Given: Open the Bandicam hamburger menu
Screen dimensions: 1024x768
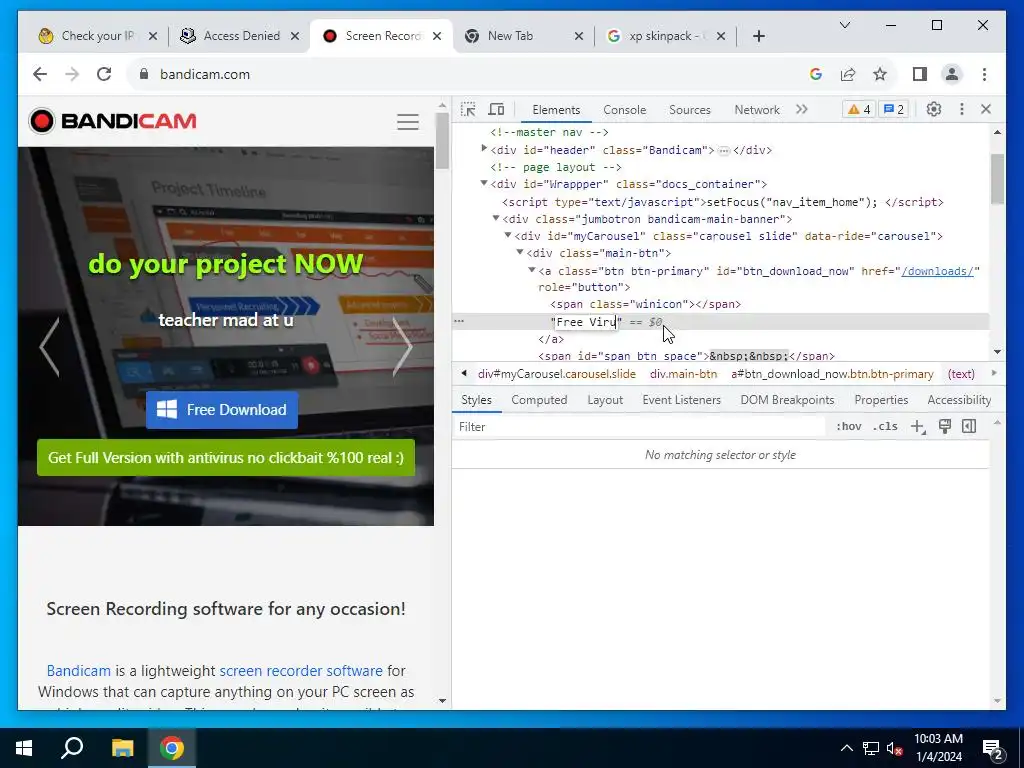Looking at the screenshot, I should [408, 121].
